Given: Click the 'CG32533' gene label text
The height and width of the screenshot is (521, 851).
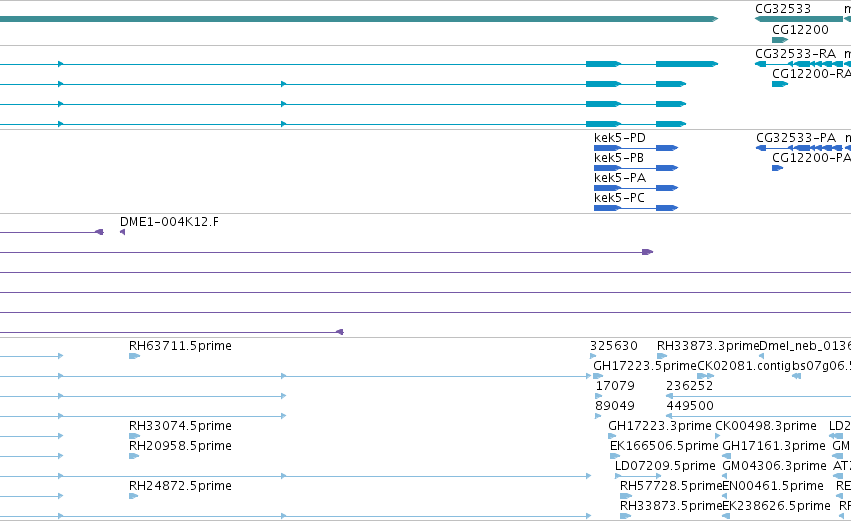Looking at the screenshot, I should [783, 9].
